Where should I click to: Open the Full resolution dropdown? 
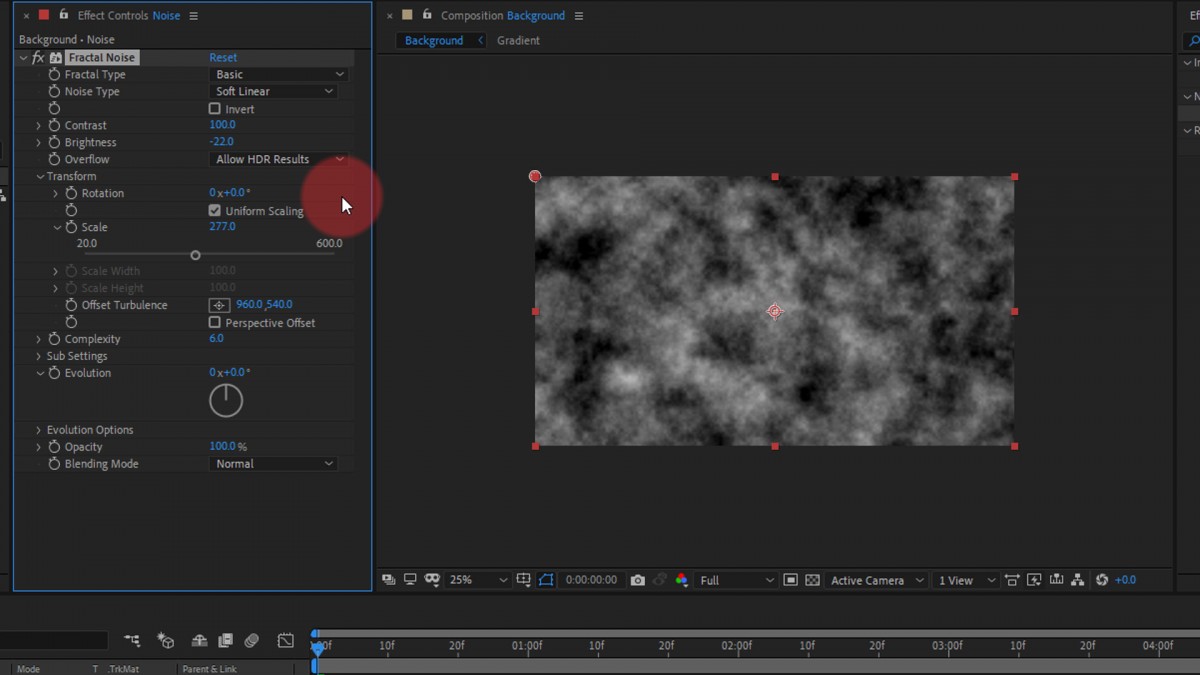pos(737,580)
